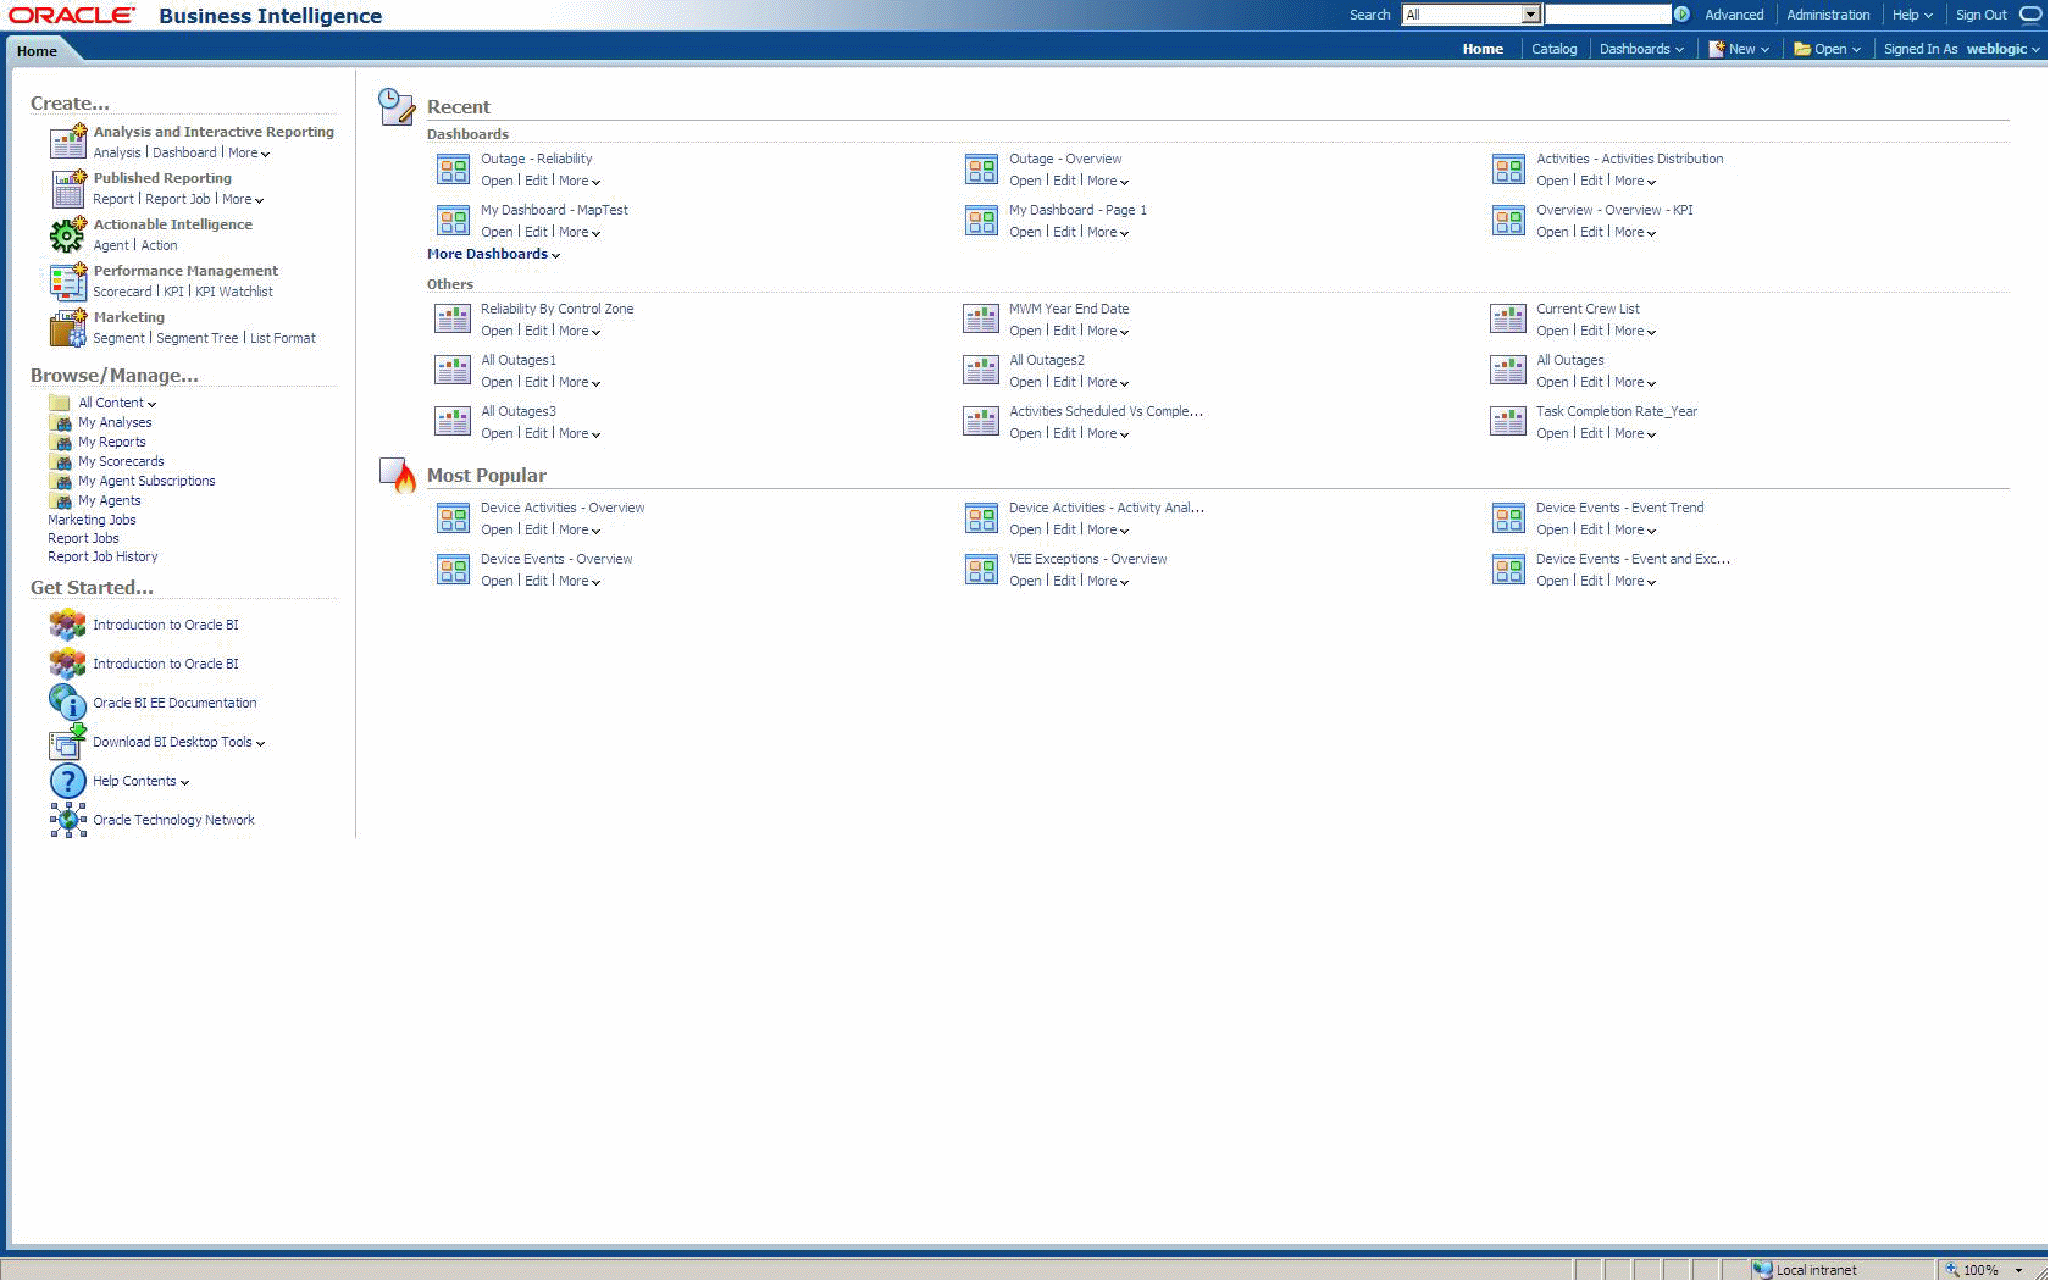Edit the My Dashboard - Page 1 dashboard
The height and width of the screenshot is (1280, 2048).
(x=1064, y=232)
